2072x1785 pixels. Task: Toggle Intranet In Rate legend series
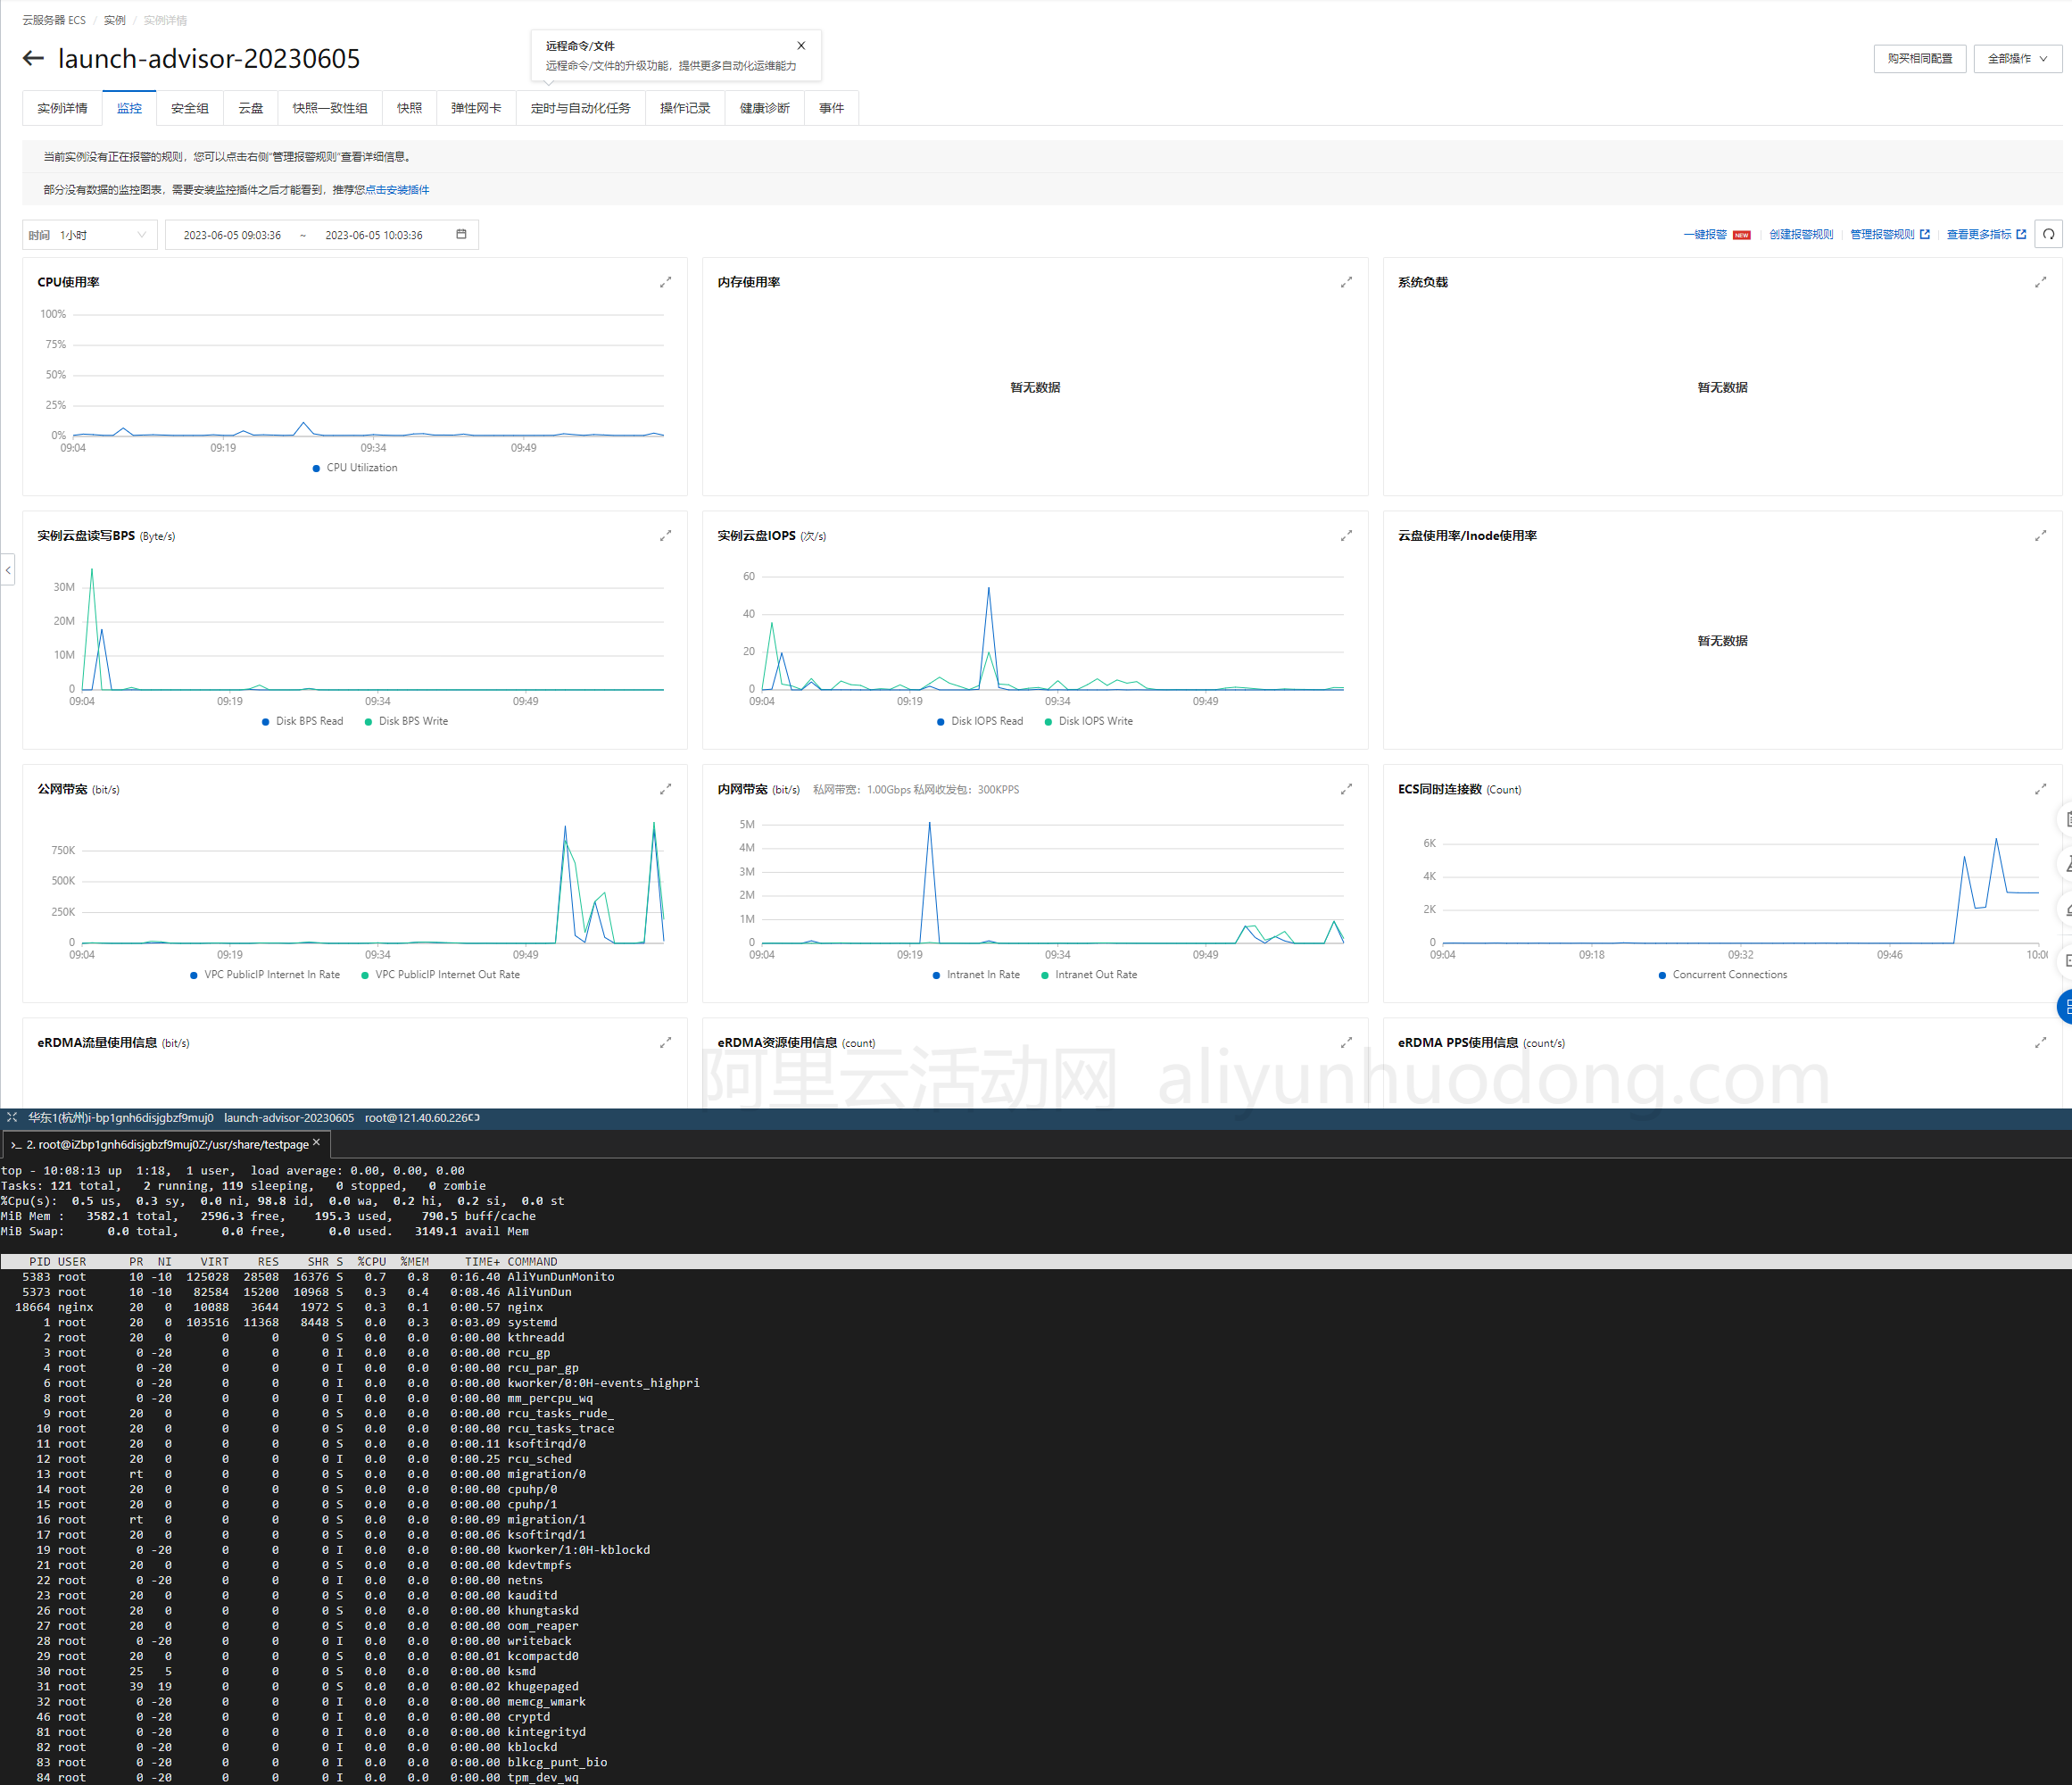click(976, 975)
